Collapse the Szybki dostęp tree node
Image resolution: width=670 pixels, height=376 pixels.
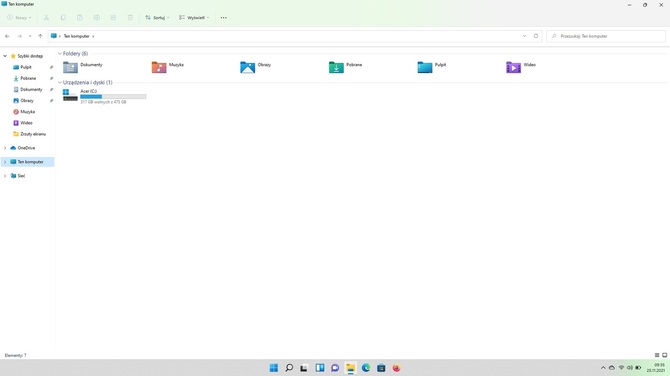click(x=5, y=56)
